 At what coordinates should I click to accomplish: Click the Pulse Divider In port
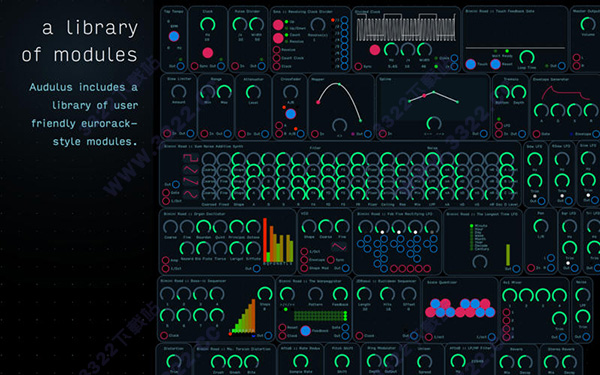pos(235,66)
